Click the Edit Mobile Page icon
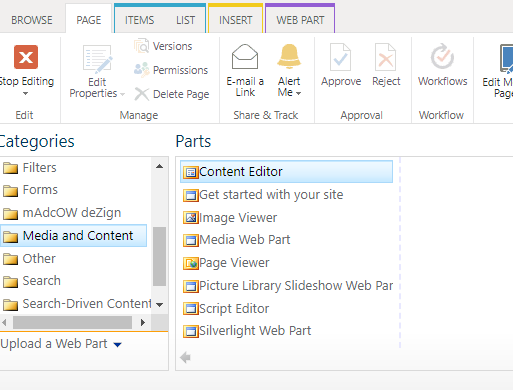The image size is (513, 390). (x=506, y=59)
